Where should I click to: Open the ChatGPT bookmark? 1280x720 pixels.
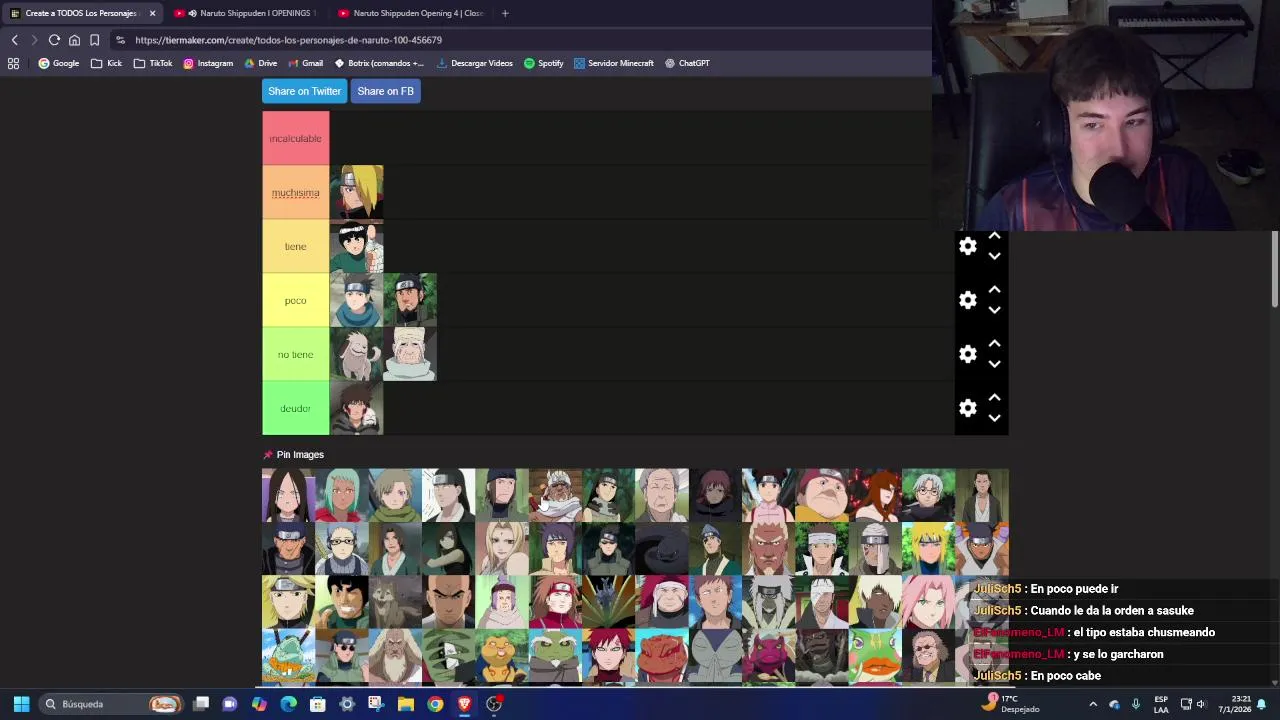(x=687, y=63)
